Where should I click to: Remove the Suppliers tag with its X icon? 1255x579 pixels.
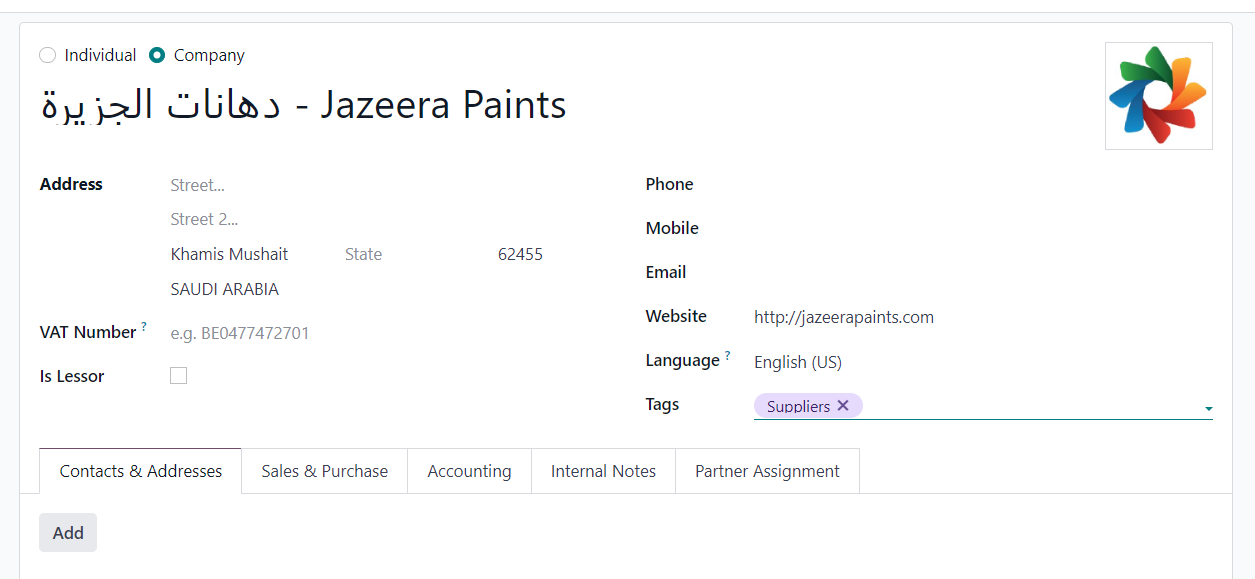point(843,405)
